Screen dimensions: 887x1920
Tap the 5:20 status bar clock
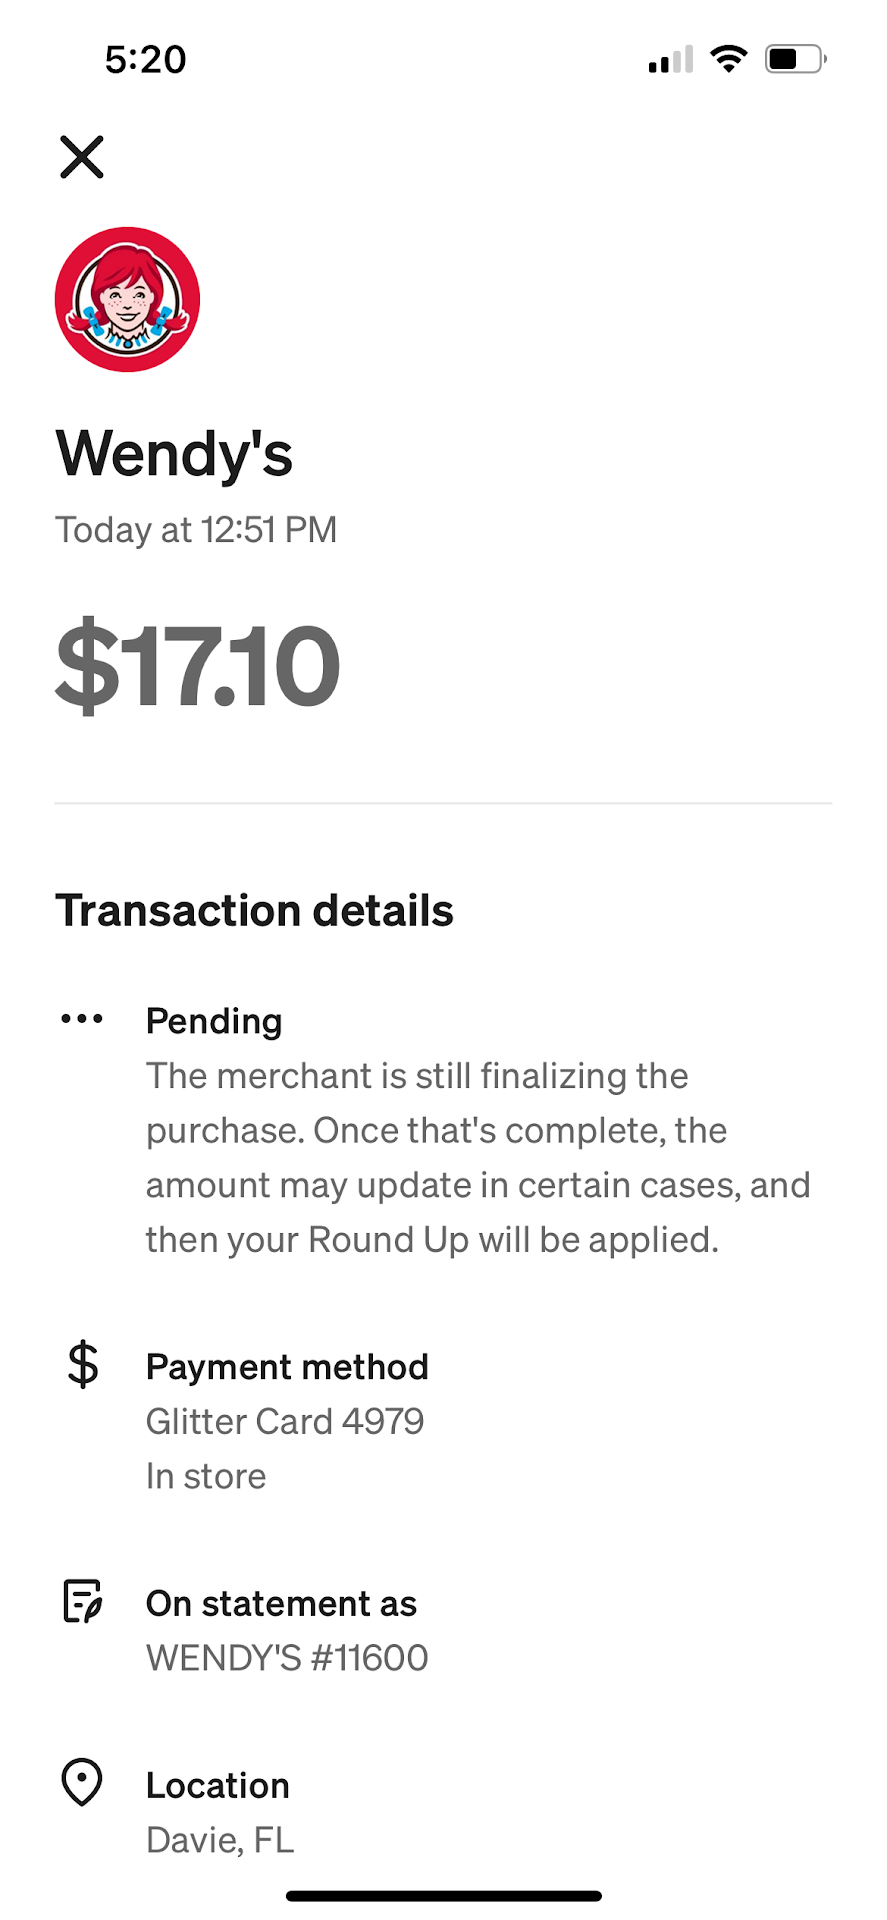(146, 60)
